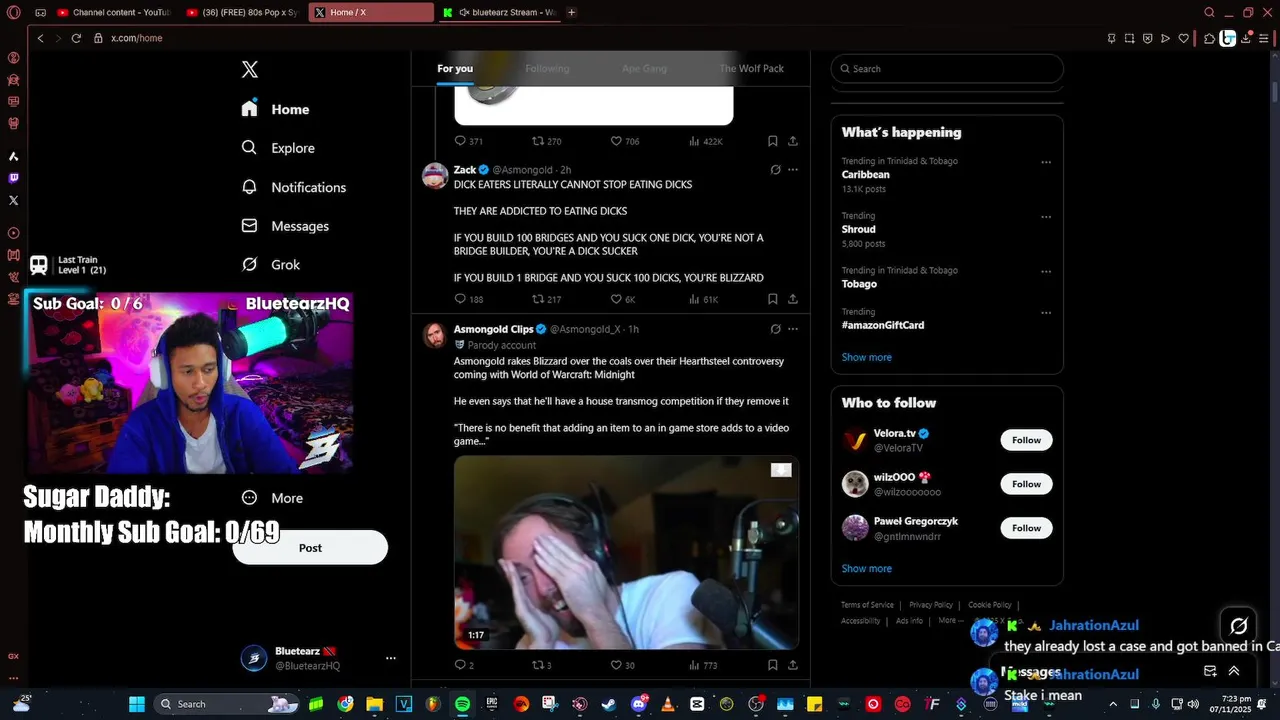Open more options on Asmongold Clips post
The height and width of the screenshot is (720, 1280).
pyautogui.click(x=793, y=329)
